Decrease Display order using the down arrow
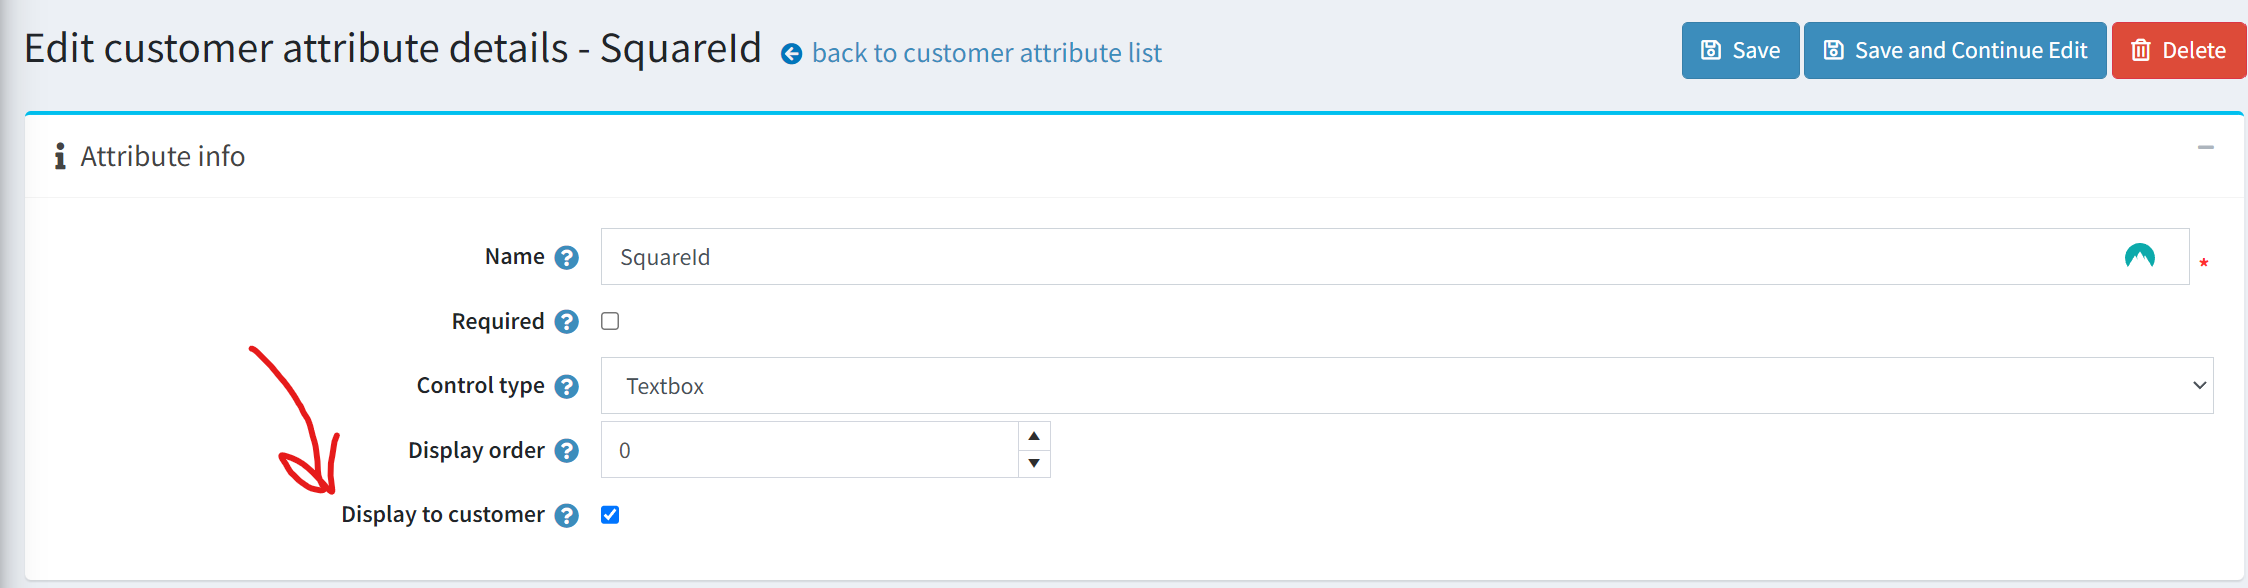The image size is (2248, 588). pos(1034,464)
